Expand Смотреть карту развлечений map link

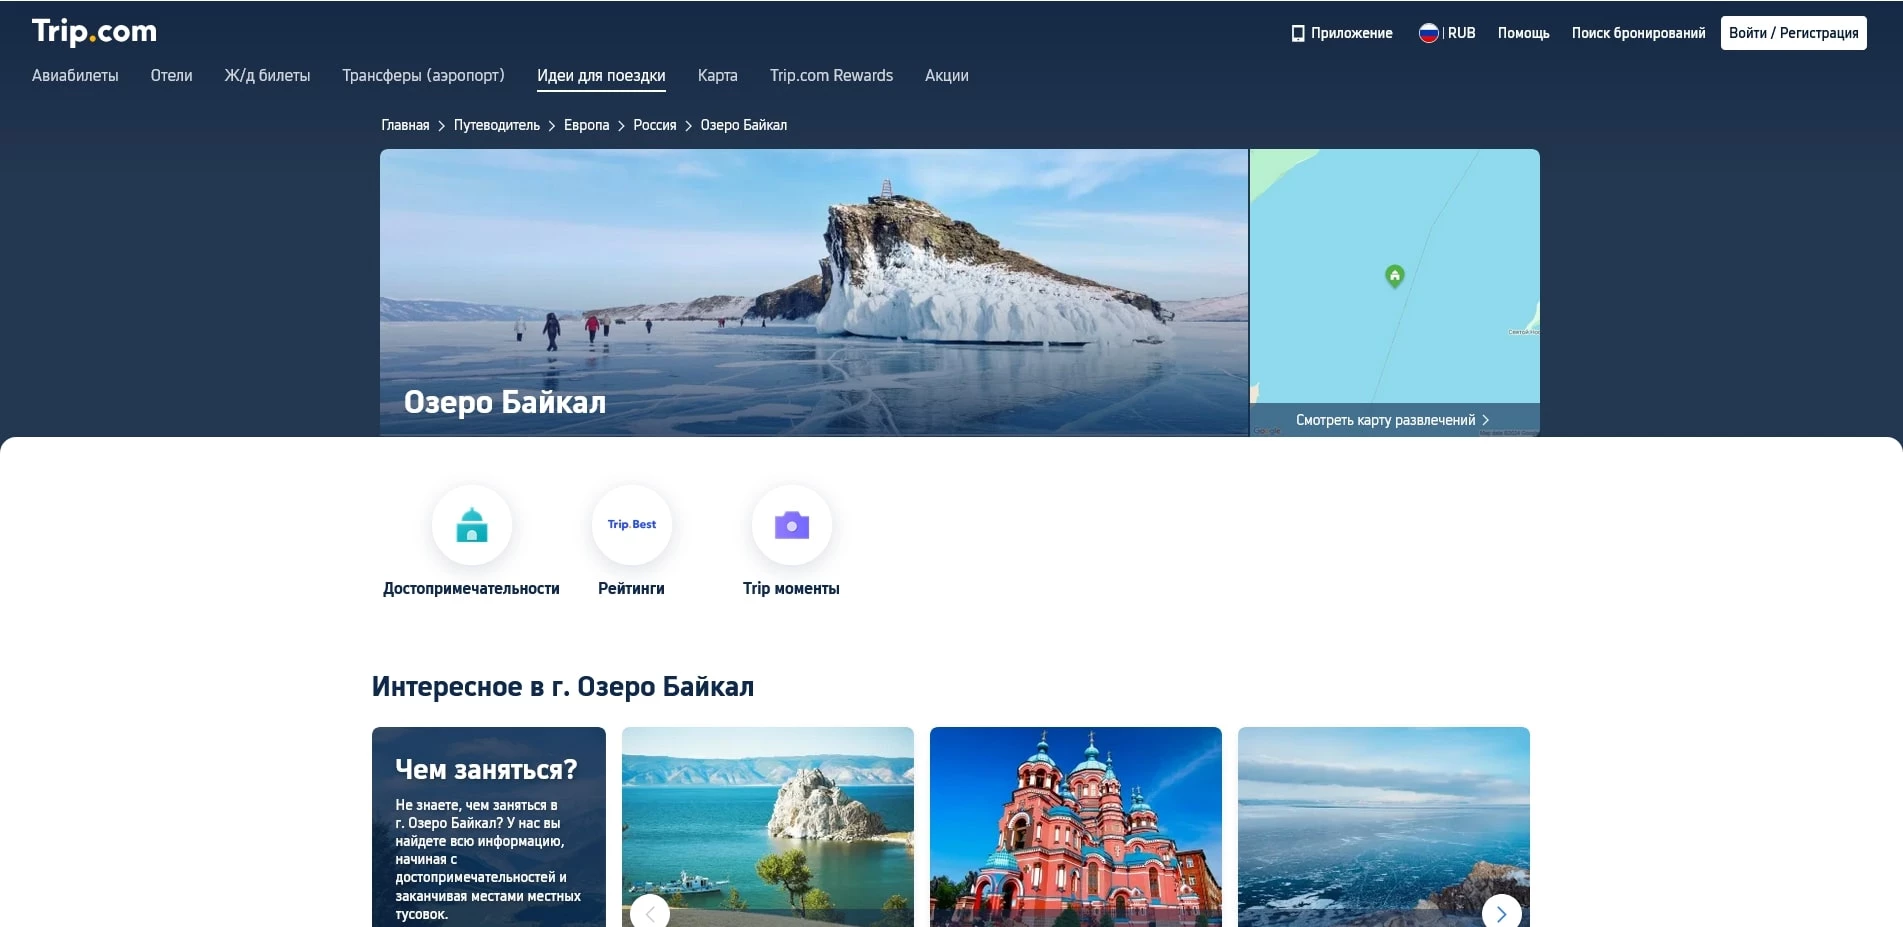coord(1392,420)
